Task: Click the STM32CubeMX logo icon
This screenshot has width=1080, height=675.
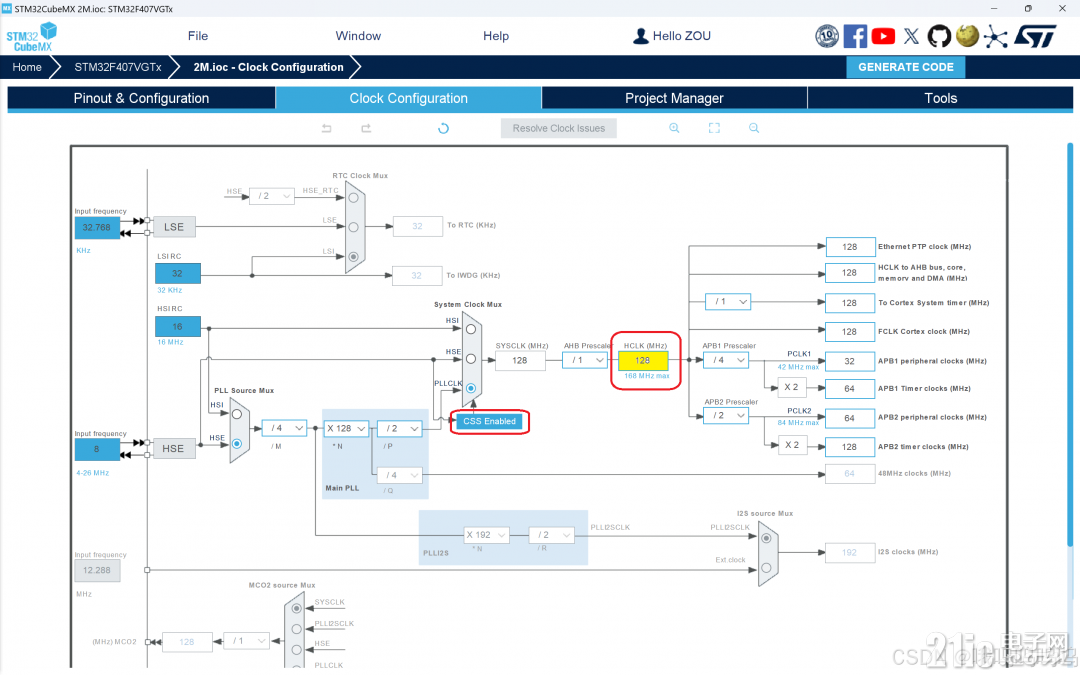Action: tap(31, 37)
